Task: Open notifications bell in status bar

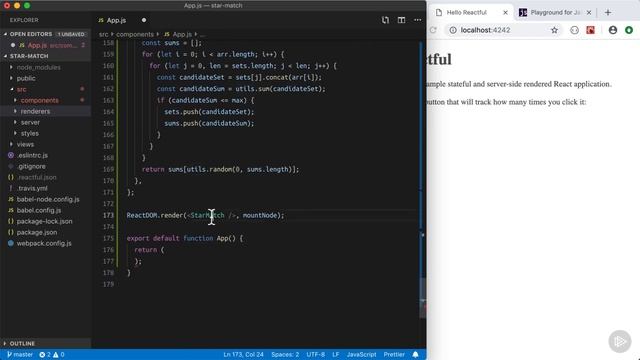Action: pyautogui.click(x=415, y=354)
